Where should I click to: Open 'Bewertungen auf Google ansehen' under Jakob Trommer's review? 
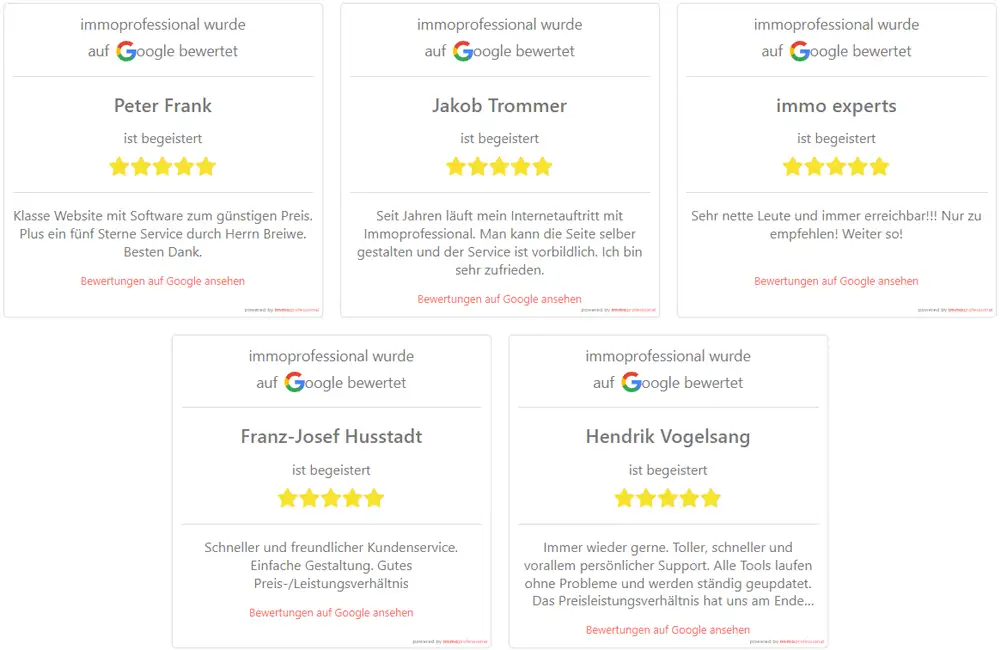tap(499, 299)
